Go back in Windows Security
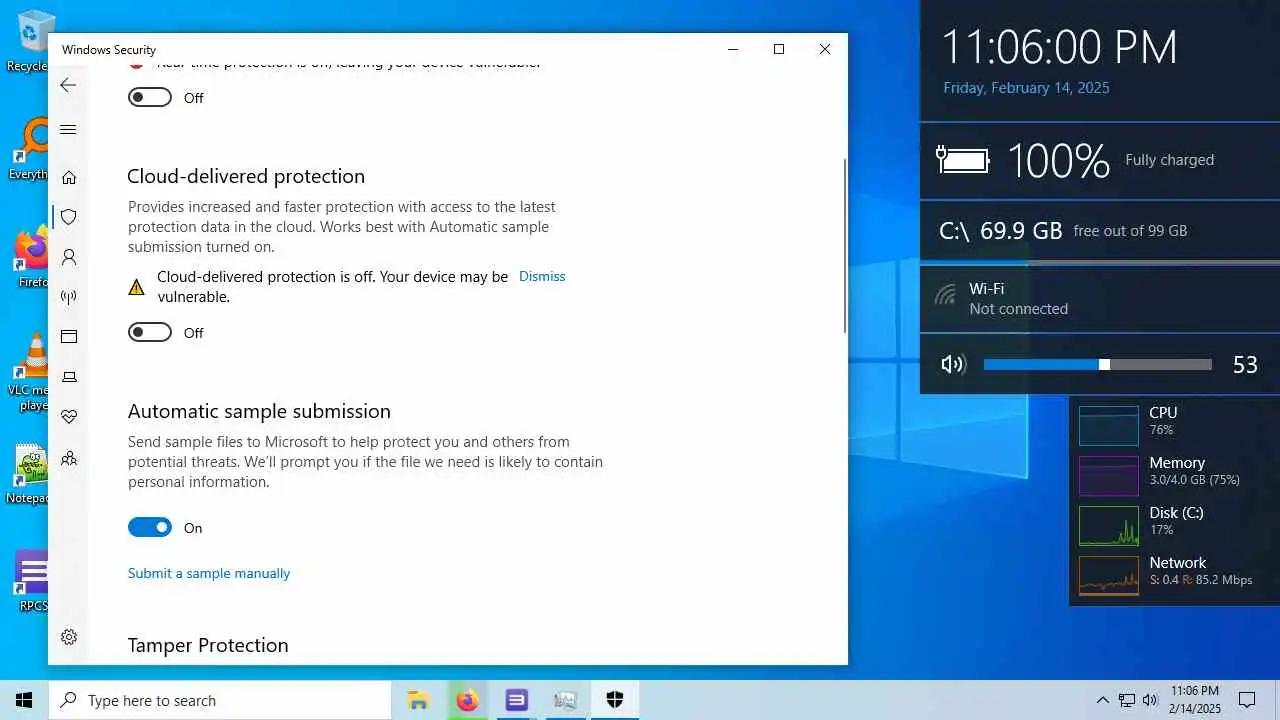The image size is (1280, 720). tap(68, 85)
